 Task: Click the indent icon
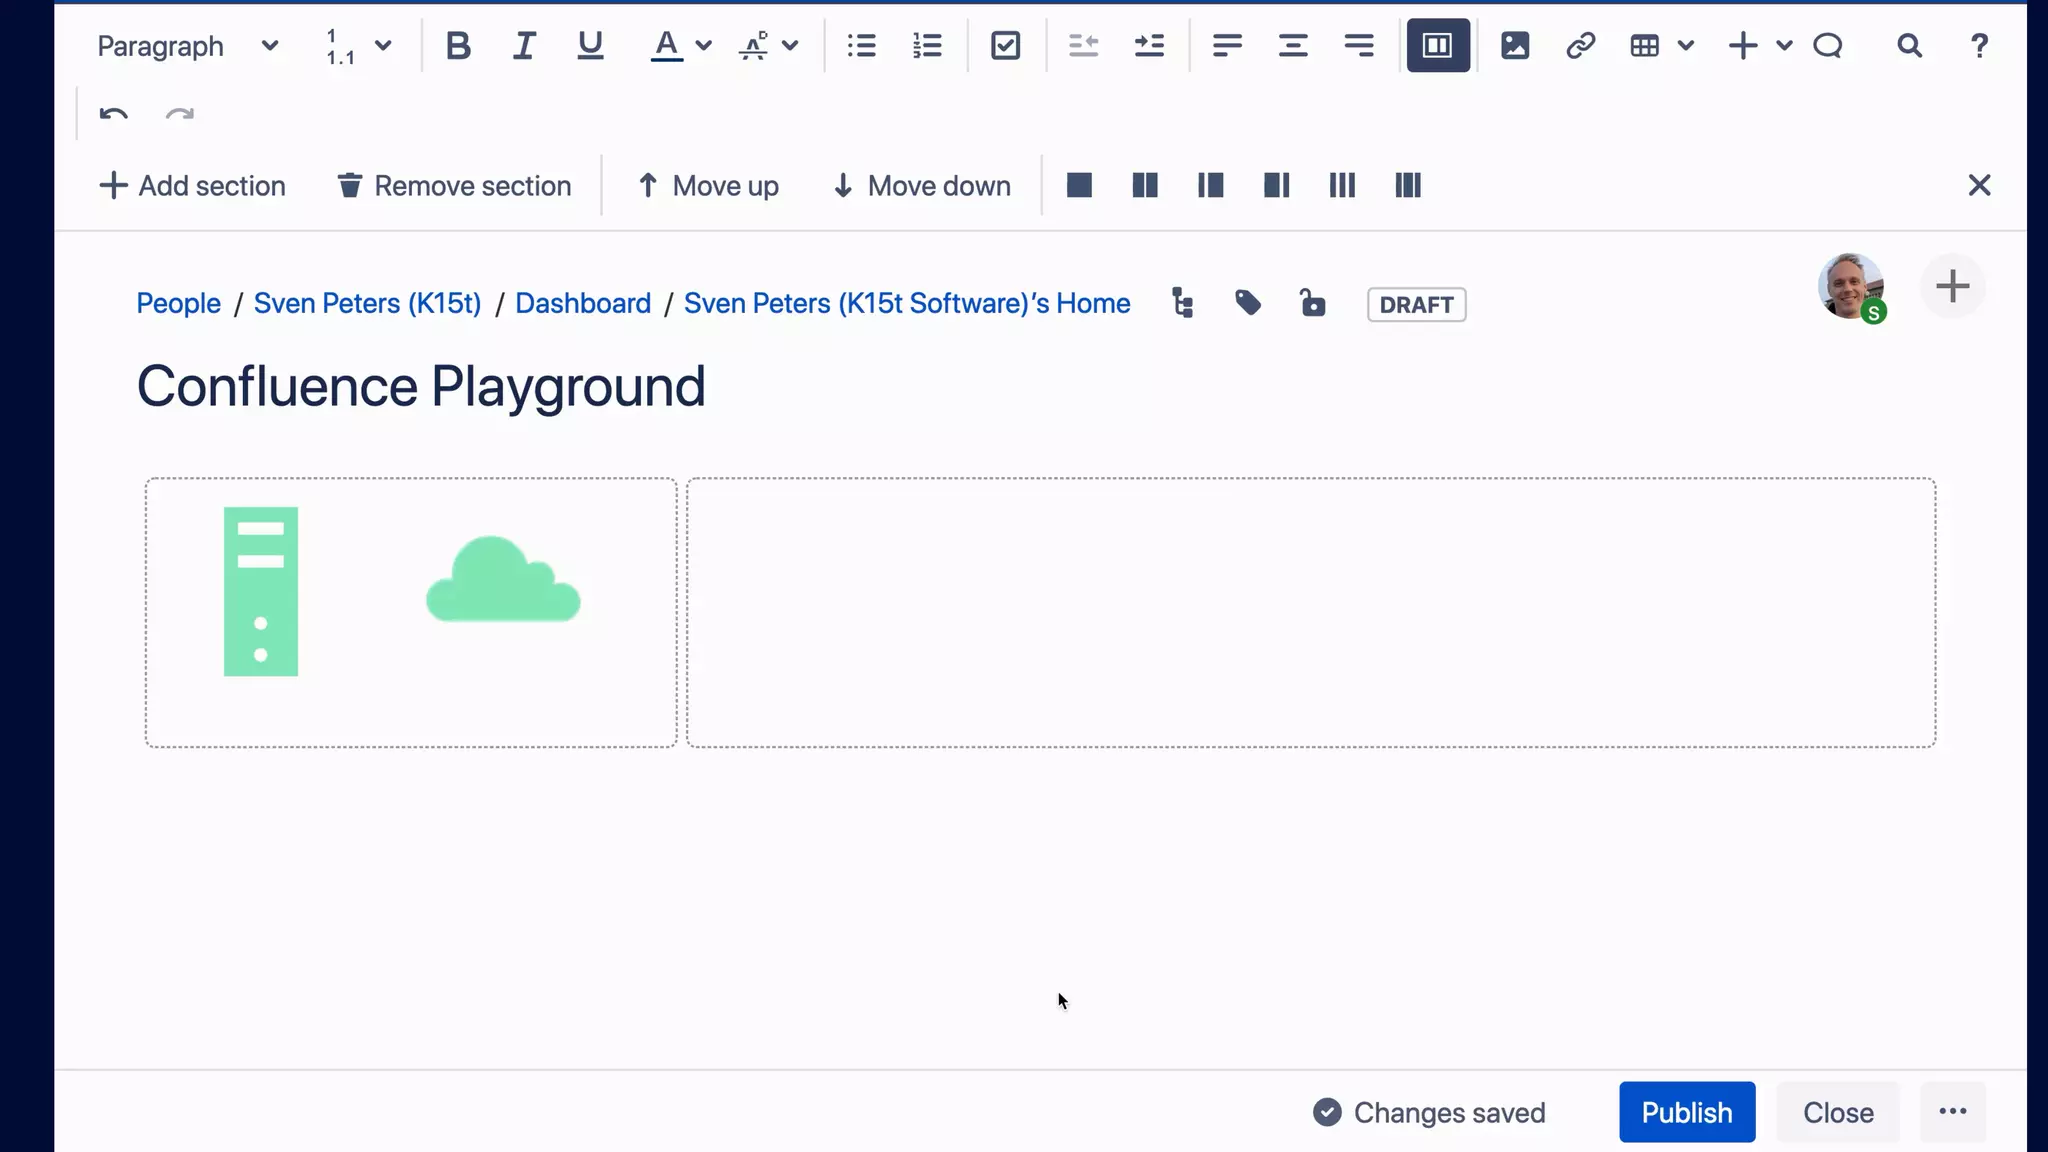click(x=1149, y=45)
